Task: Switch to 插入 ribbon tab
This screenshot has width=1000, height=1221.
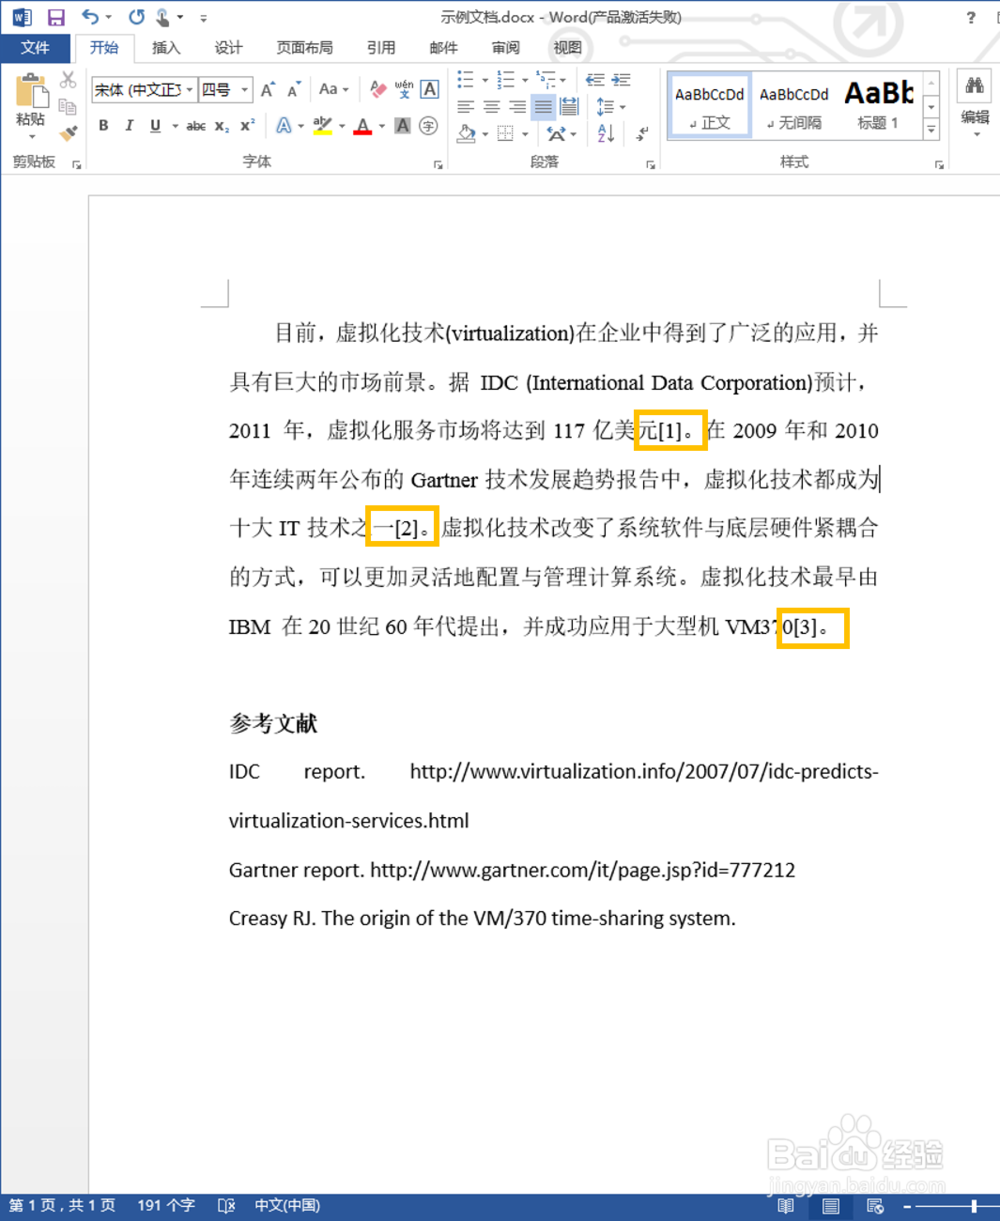Action: tap(166, 48)
